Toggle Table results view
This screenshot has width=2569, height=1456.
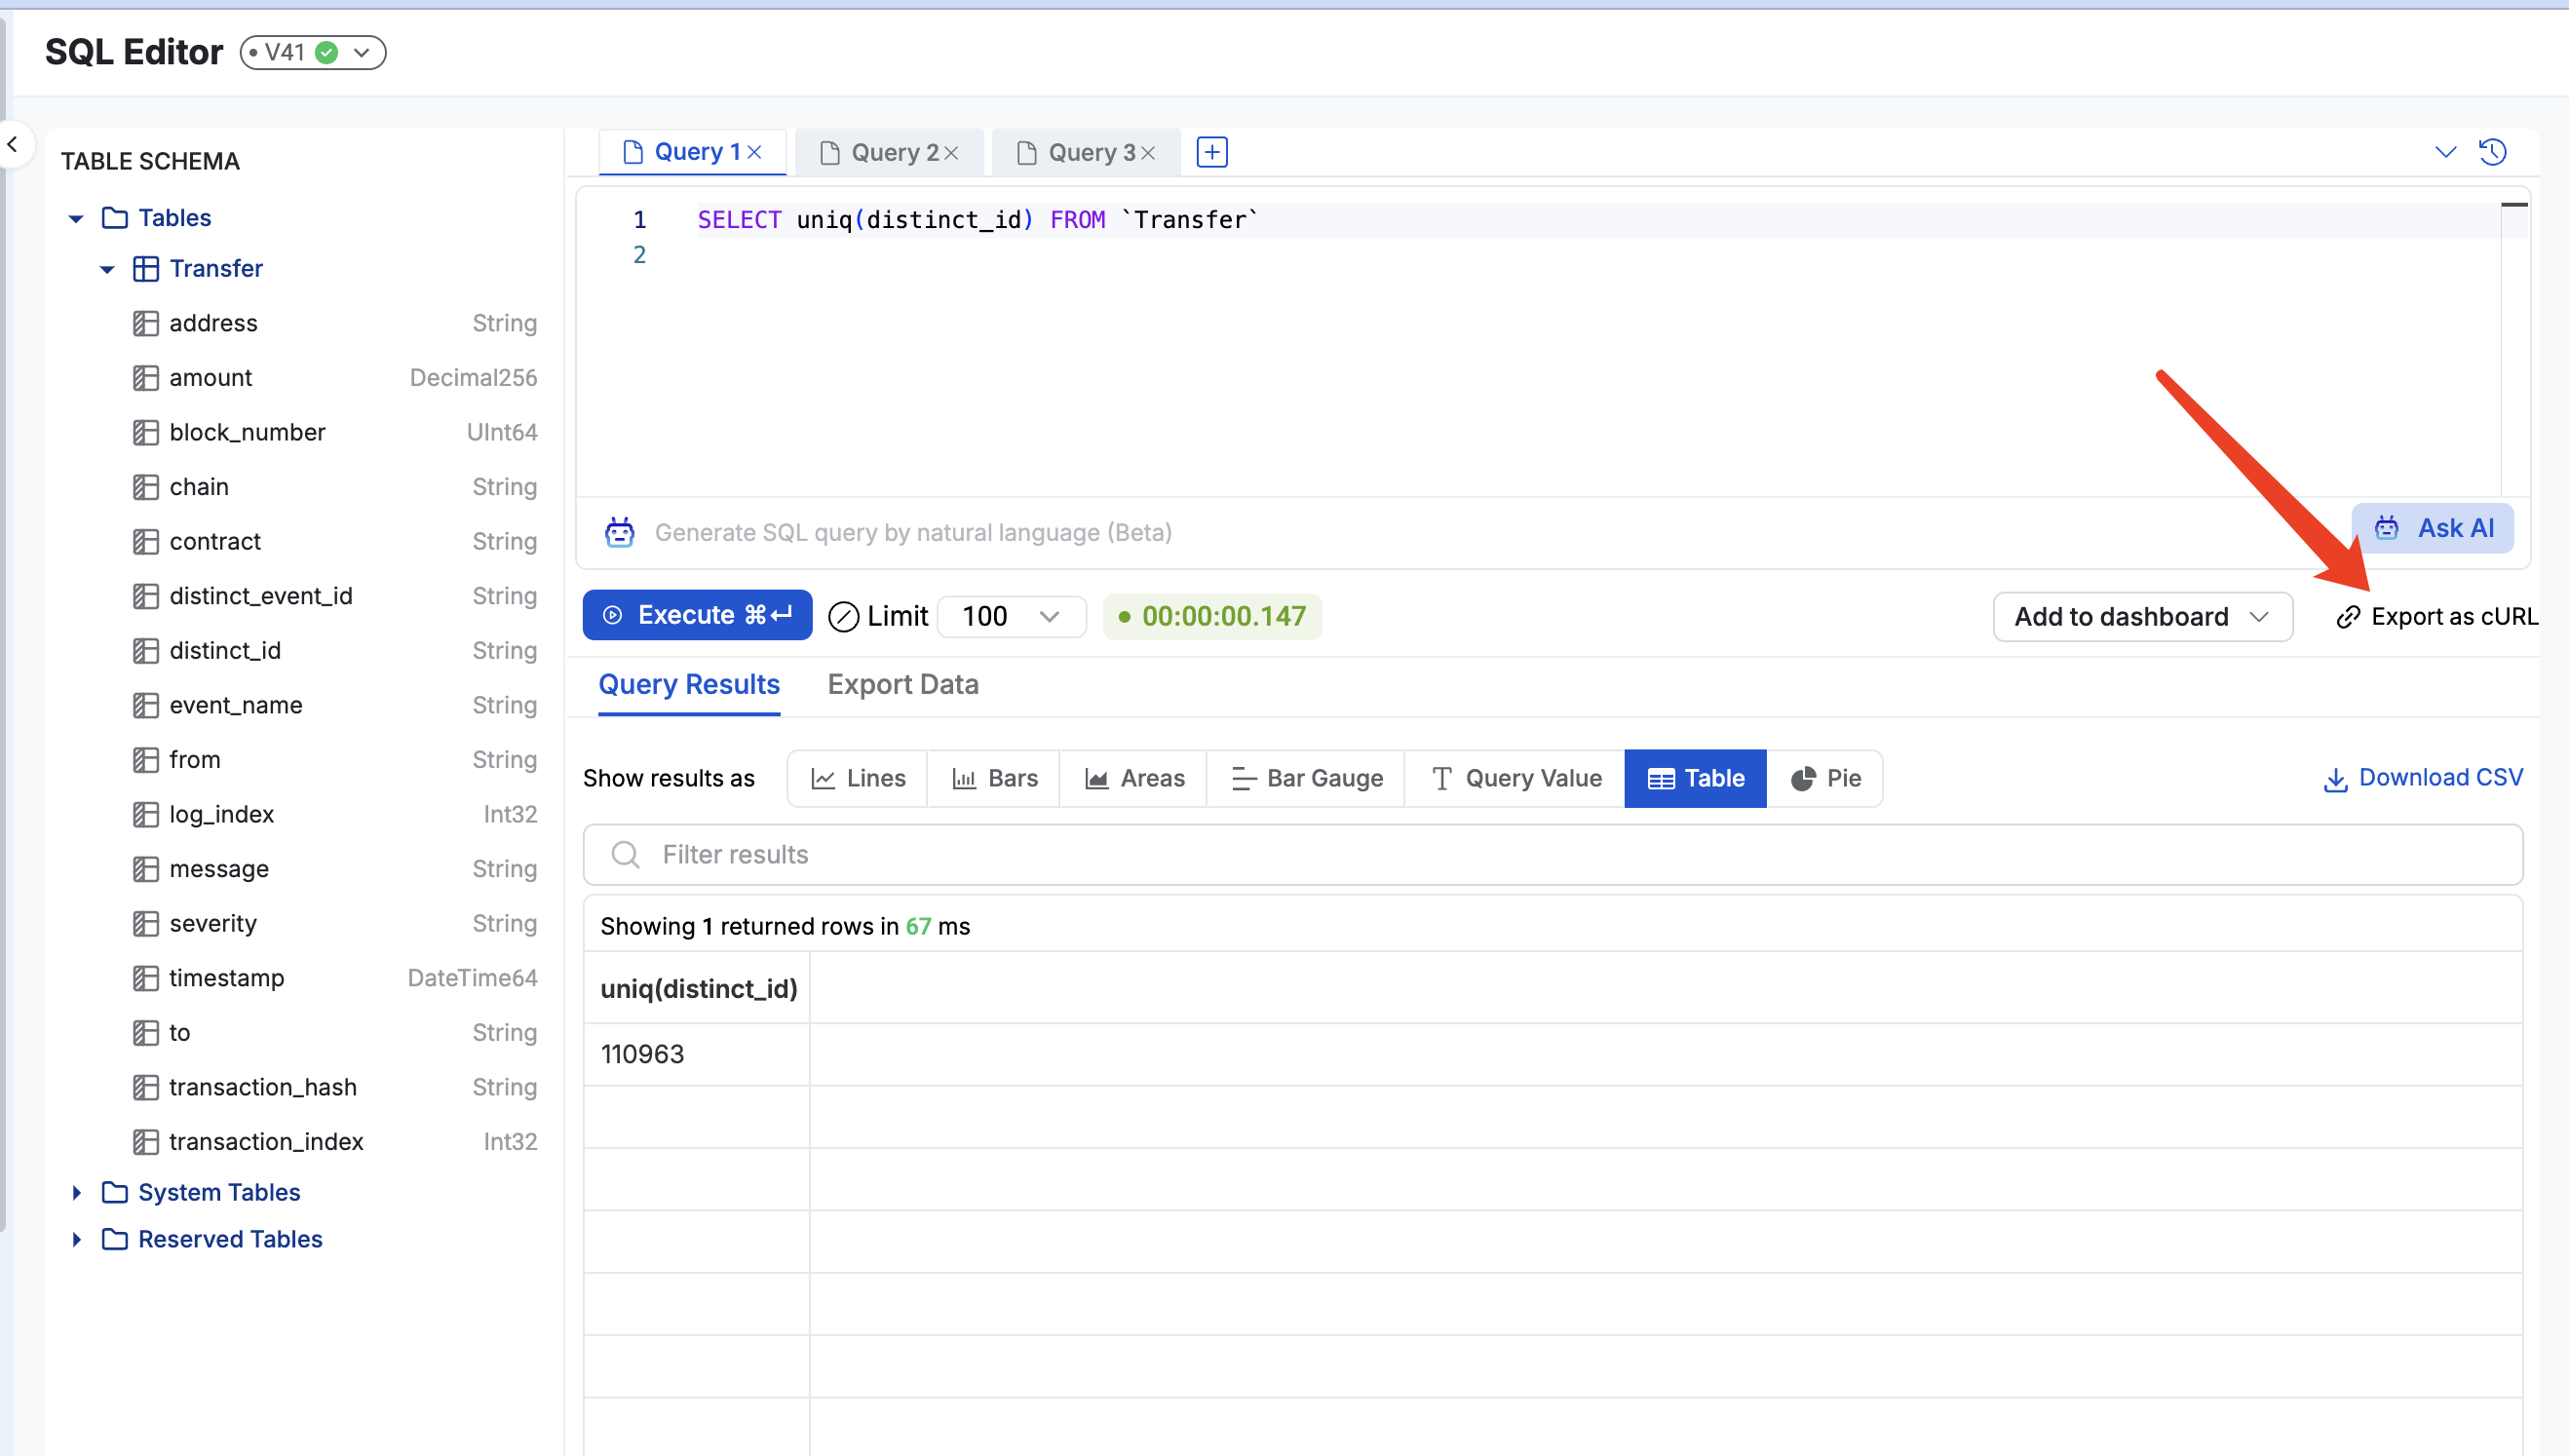pos(1694,778)
